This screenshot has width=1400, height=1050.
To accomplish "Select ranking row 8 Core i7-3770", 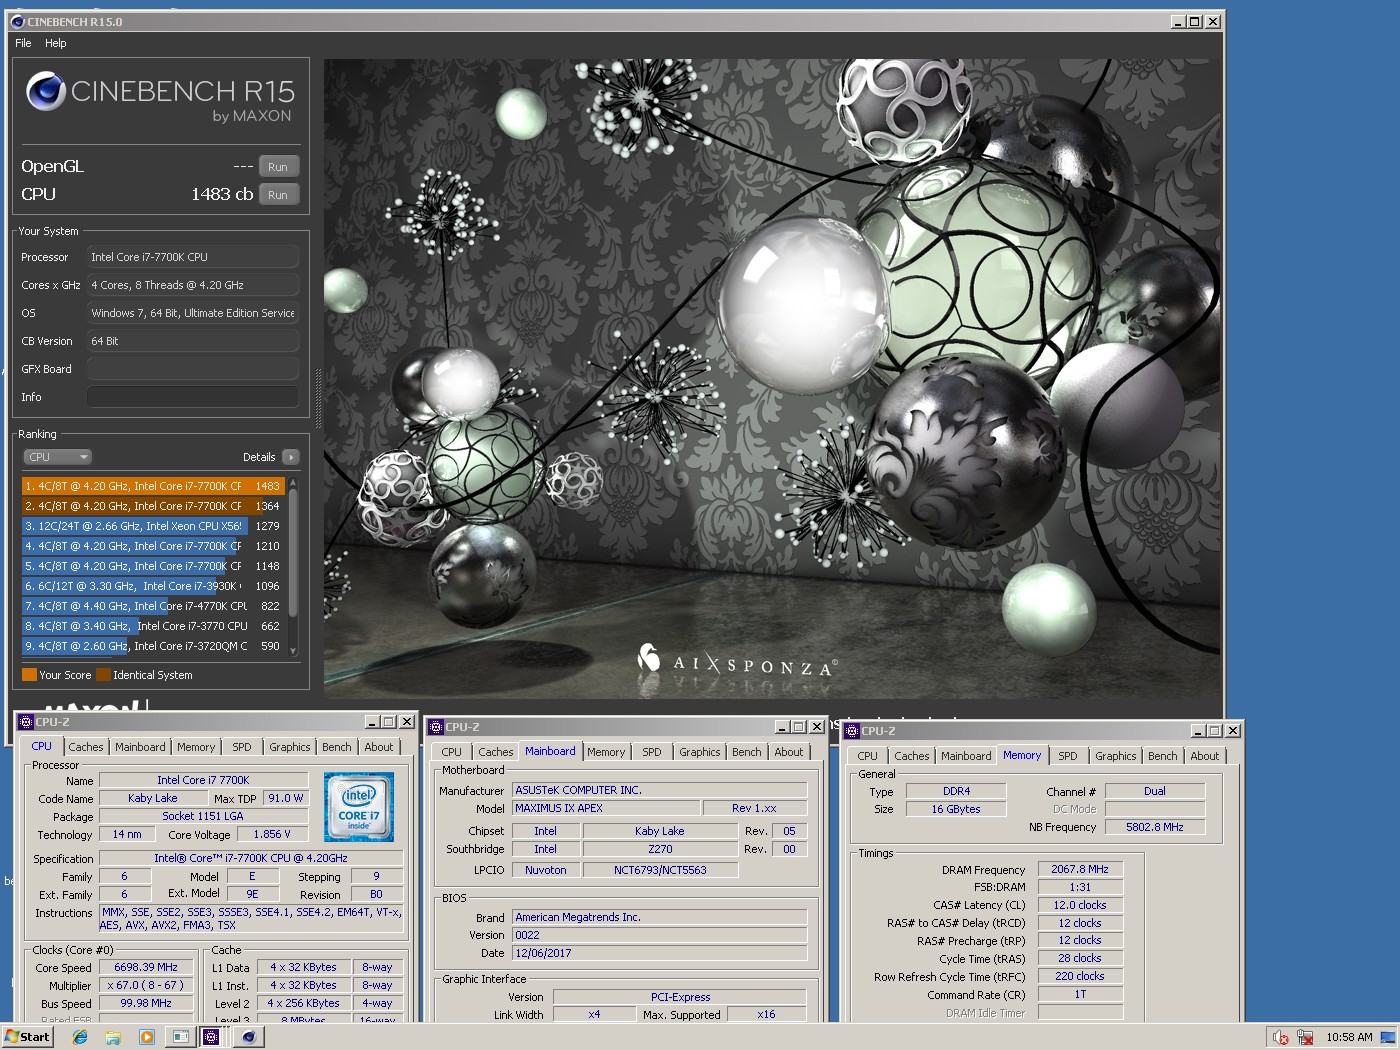I will 153,626.
